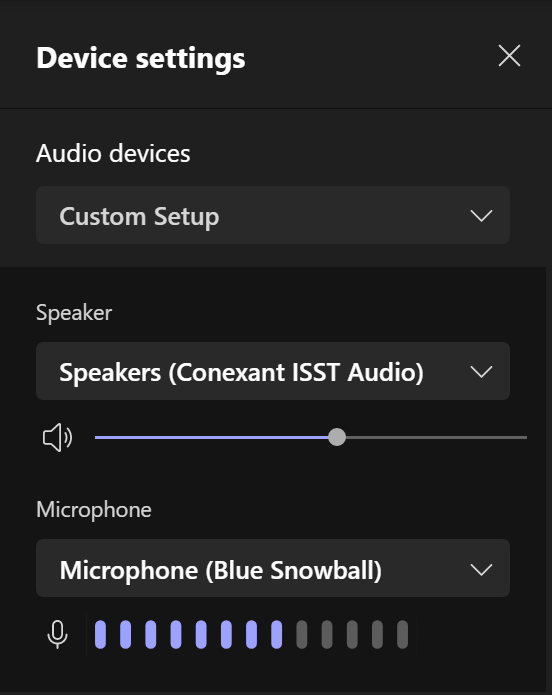The width and height of the screenshot is (552, 695).
Task: Open the Speakers (Conexant ISST Audio) dropdown
Action: (273, 371)
